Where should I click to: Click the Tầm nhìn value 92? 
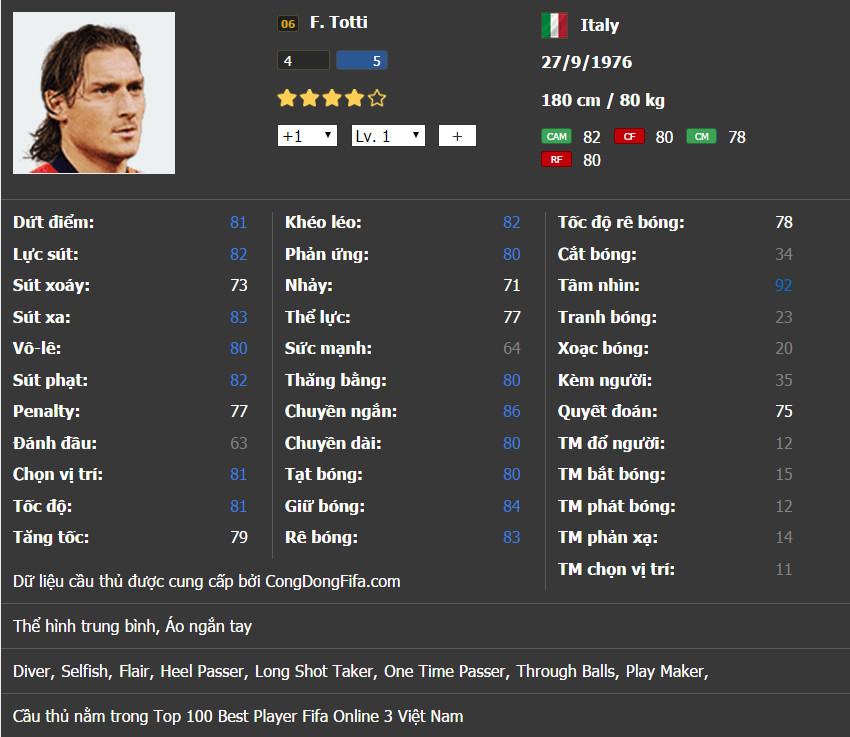(783, 286)
